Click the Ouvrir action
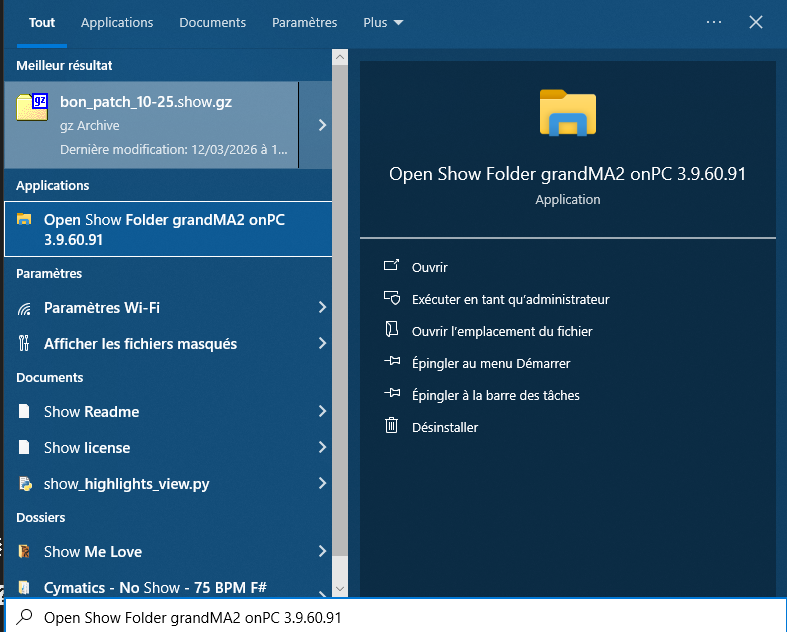 point(430,268)
